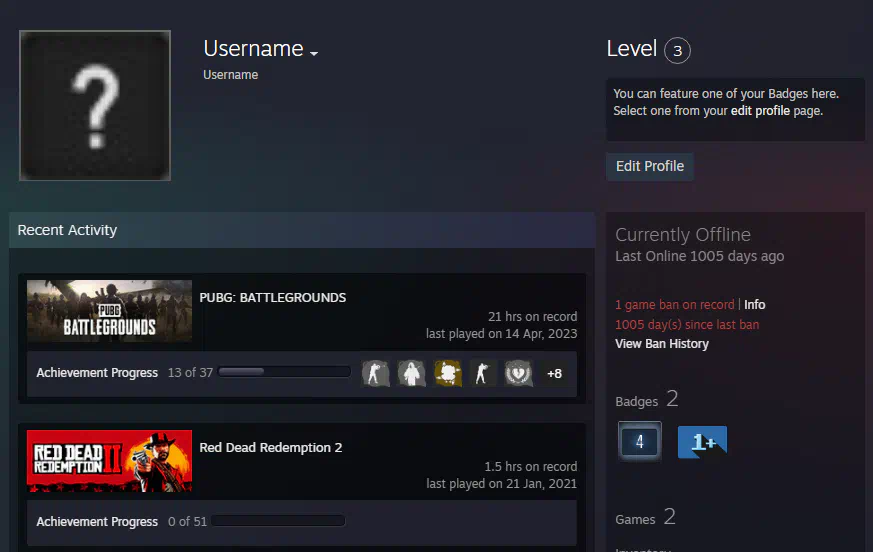
Task: Open the PUBG: BATTLEGROUNDS game thumbnail
Action: click(109, 311)
